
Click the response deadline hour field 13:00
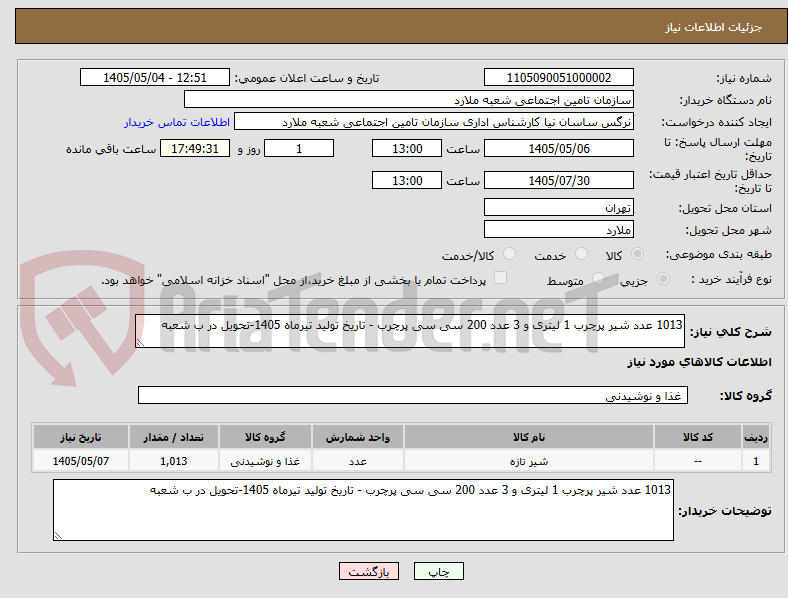[x=407, y=149]
